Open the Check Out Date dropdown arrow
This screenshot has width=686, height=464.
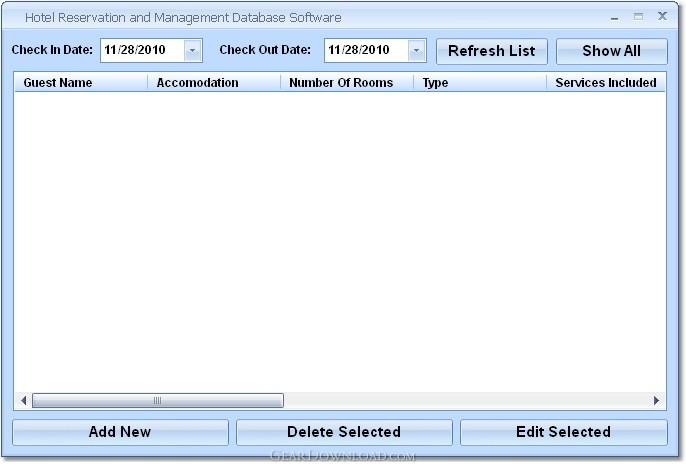(416, 50)
